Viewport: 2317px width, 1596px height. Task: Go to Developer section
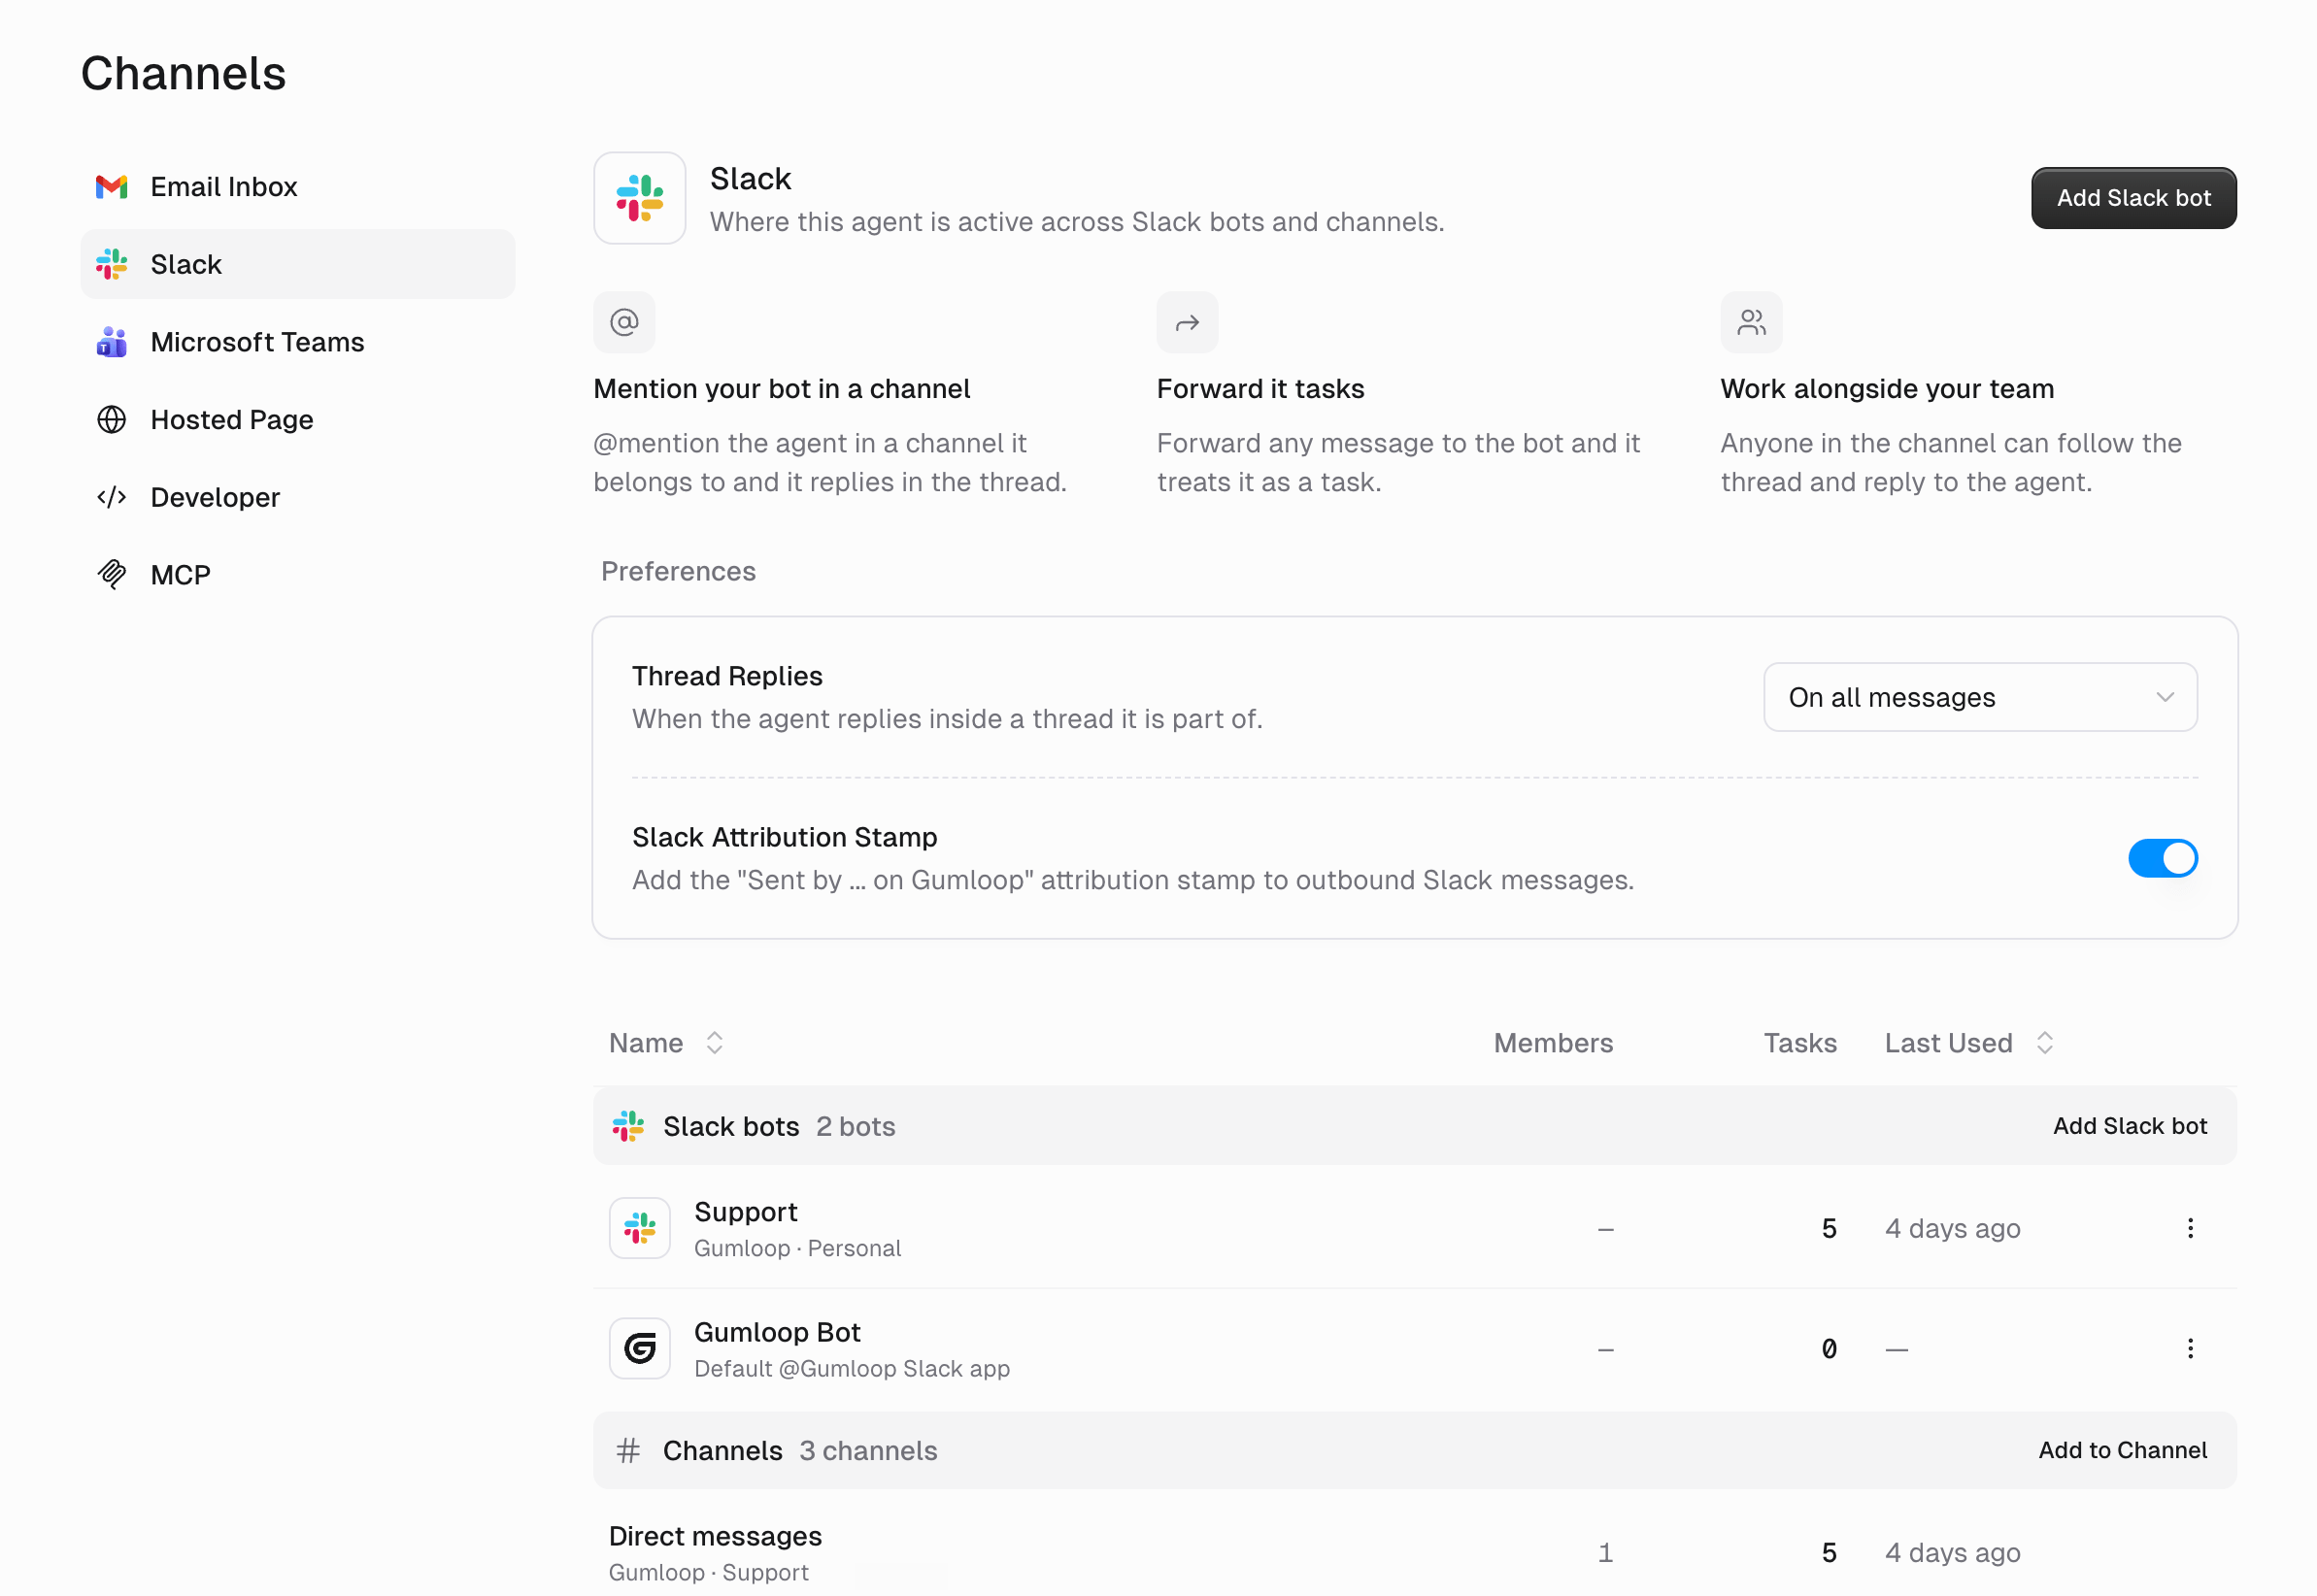pos(298,497)
